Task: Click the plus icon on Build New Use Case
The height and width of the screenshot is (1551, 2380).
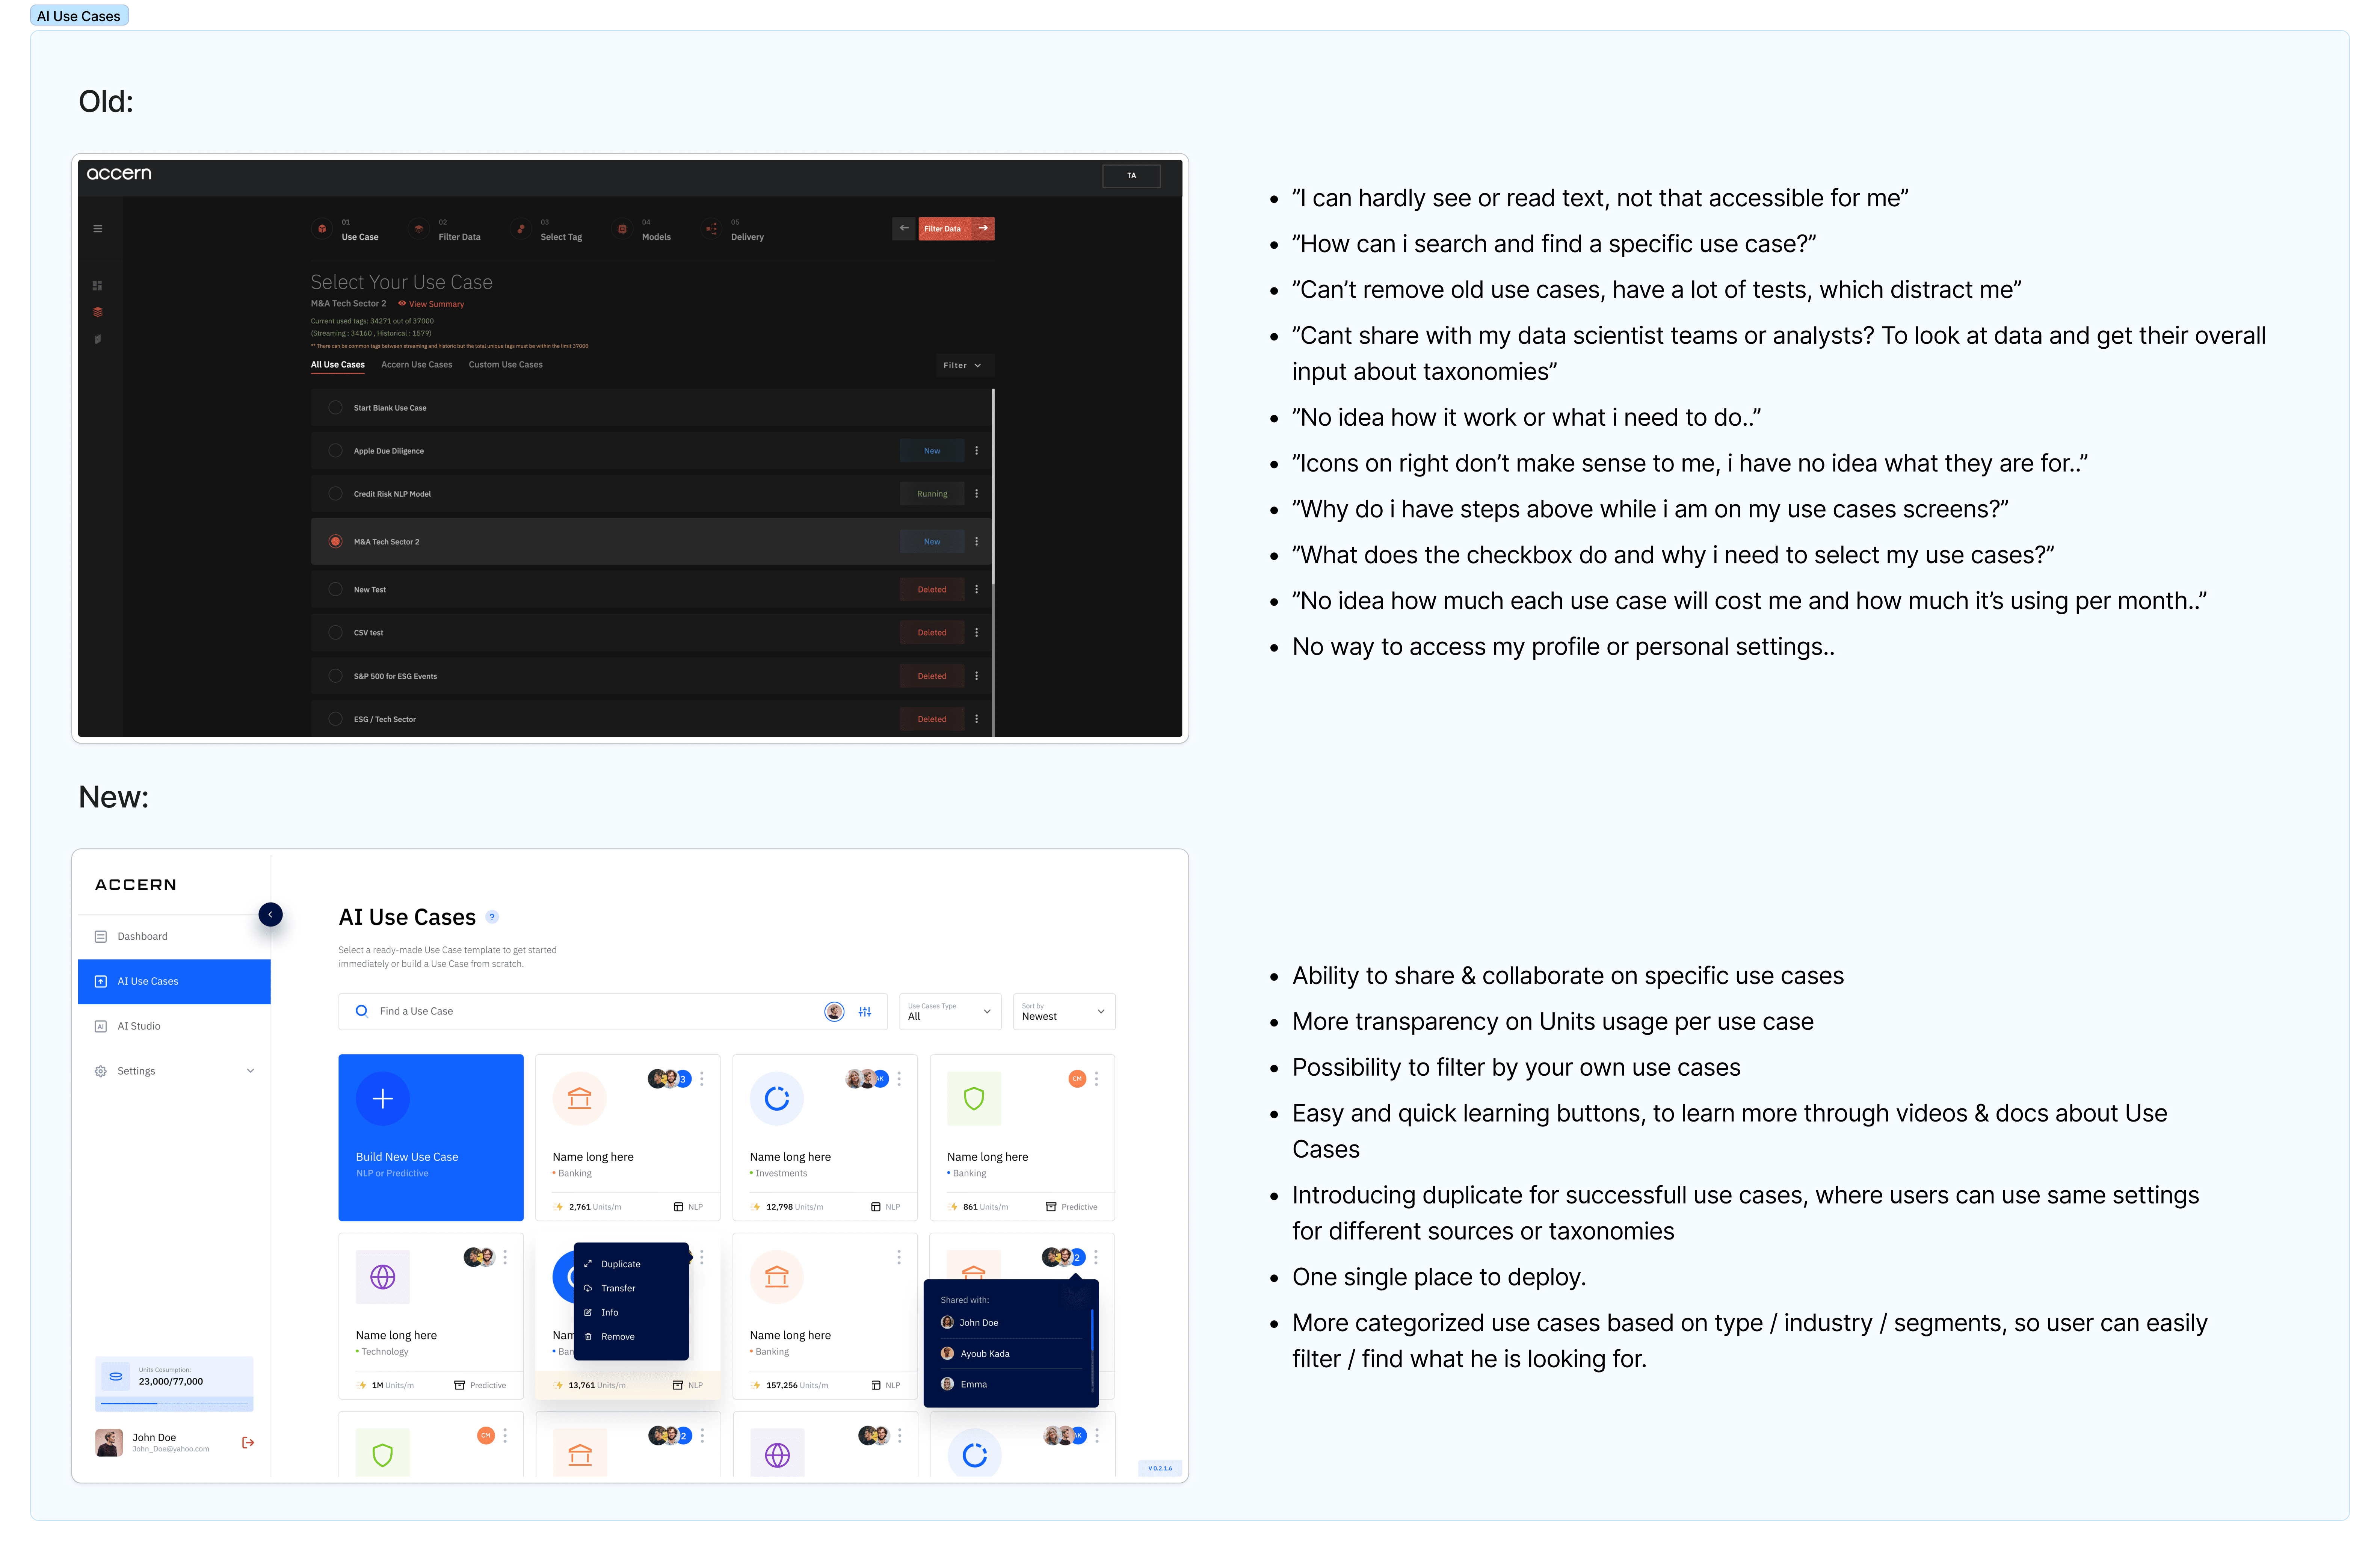Action: 383,1099
